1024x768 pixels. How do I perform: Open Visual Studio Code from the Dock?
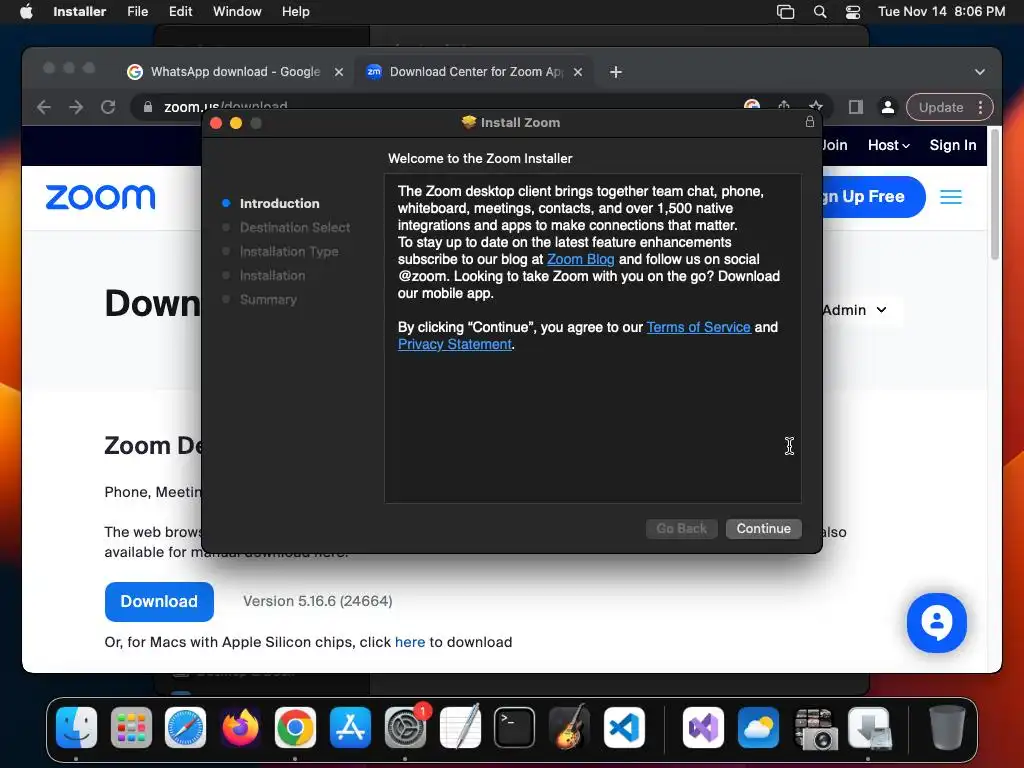click(x=624, y=727)
